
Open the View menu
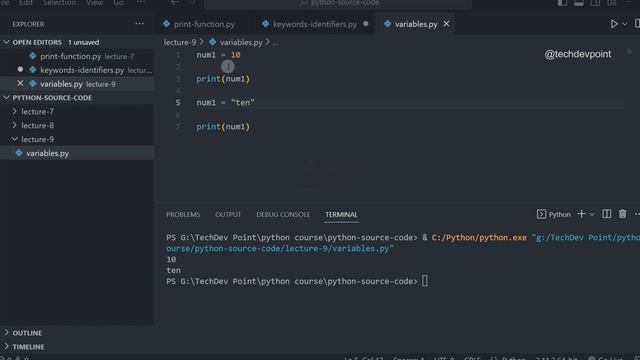[x=94, y=3]
